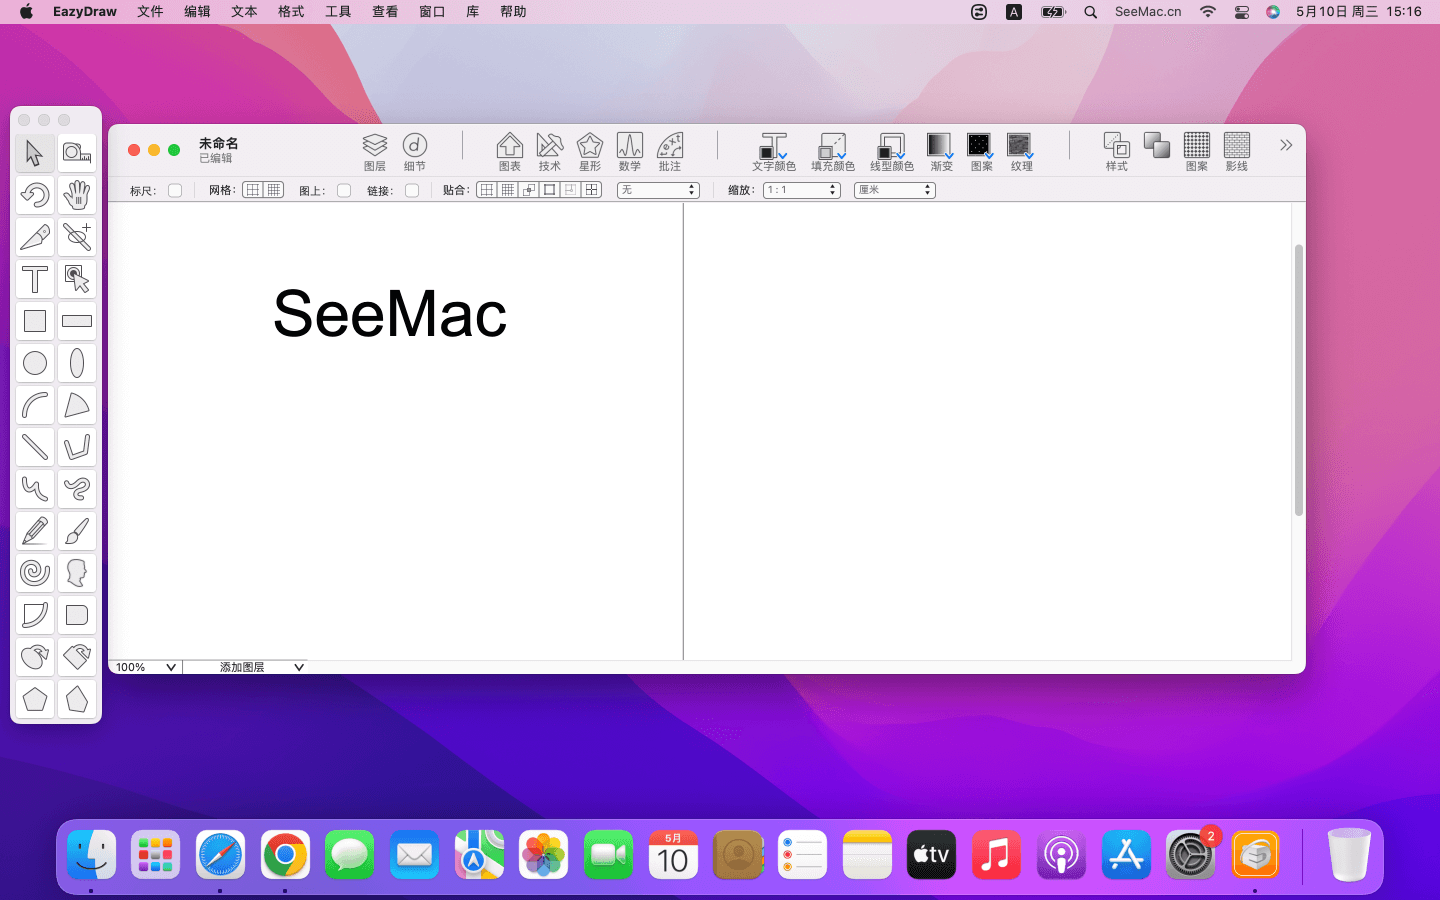Open the 图表 chart tools
1440x900 pixels.
coord(510,152)
